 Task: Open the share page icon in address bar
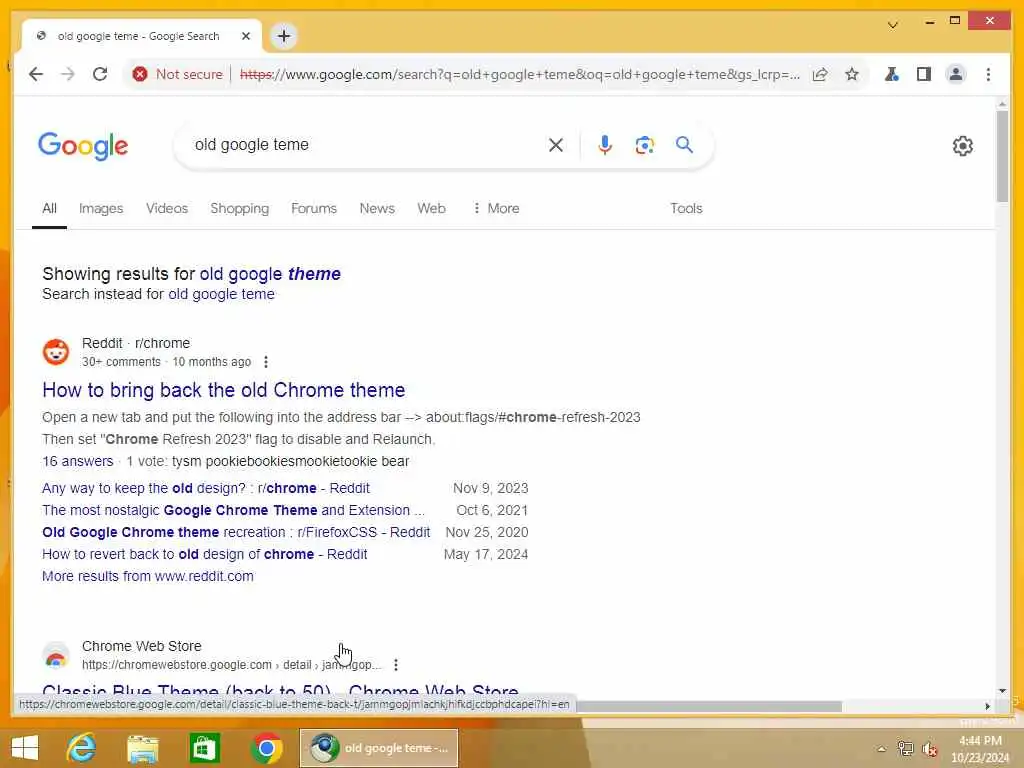[820, 74]
